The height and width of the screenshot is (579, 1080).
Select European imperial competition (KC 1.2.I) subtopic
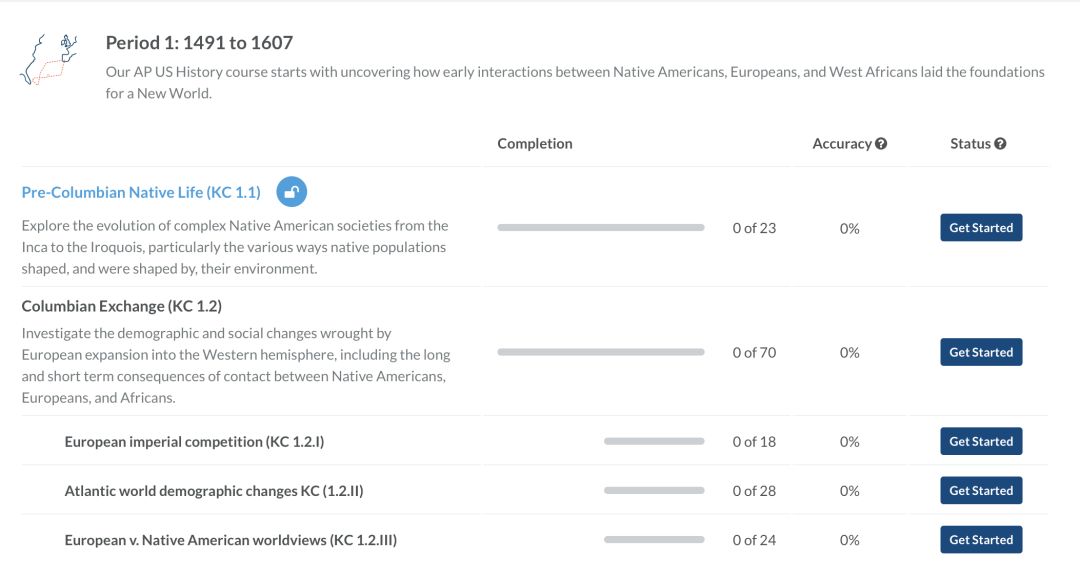pos(194,441)
